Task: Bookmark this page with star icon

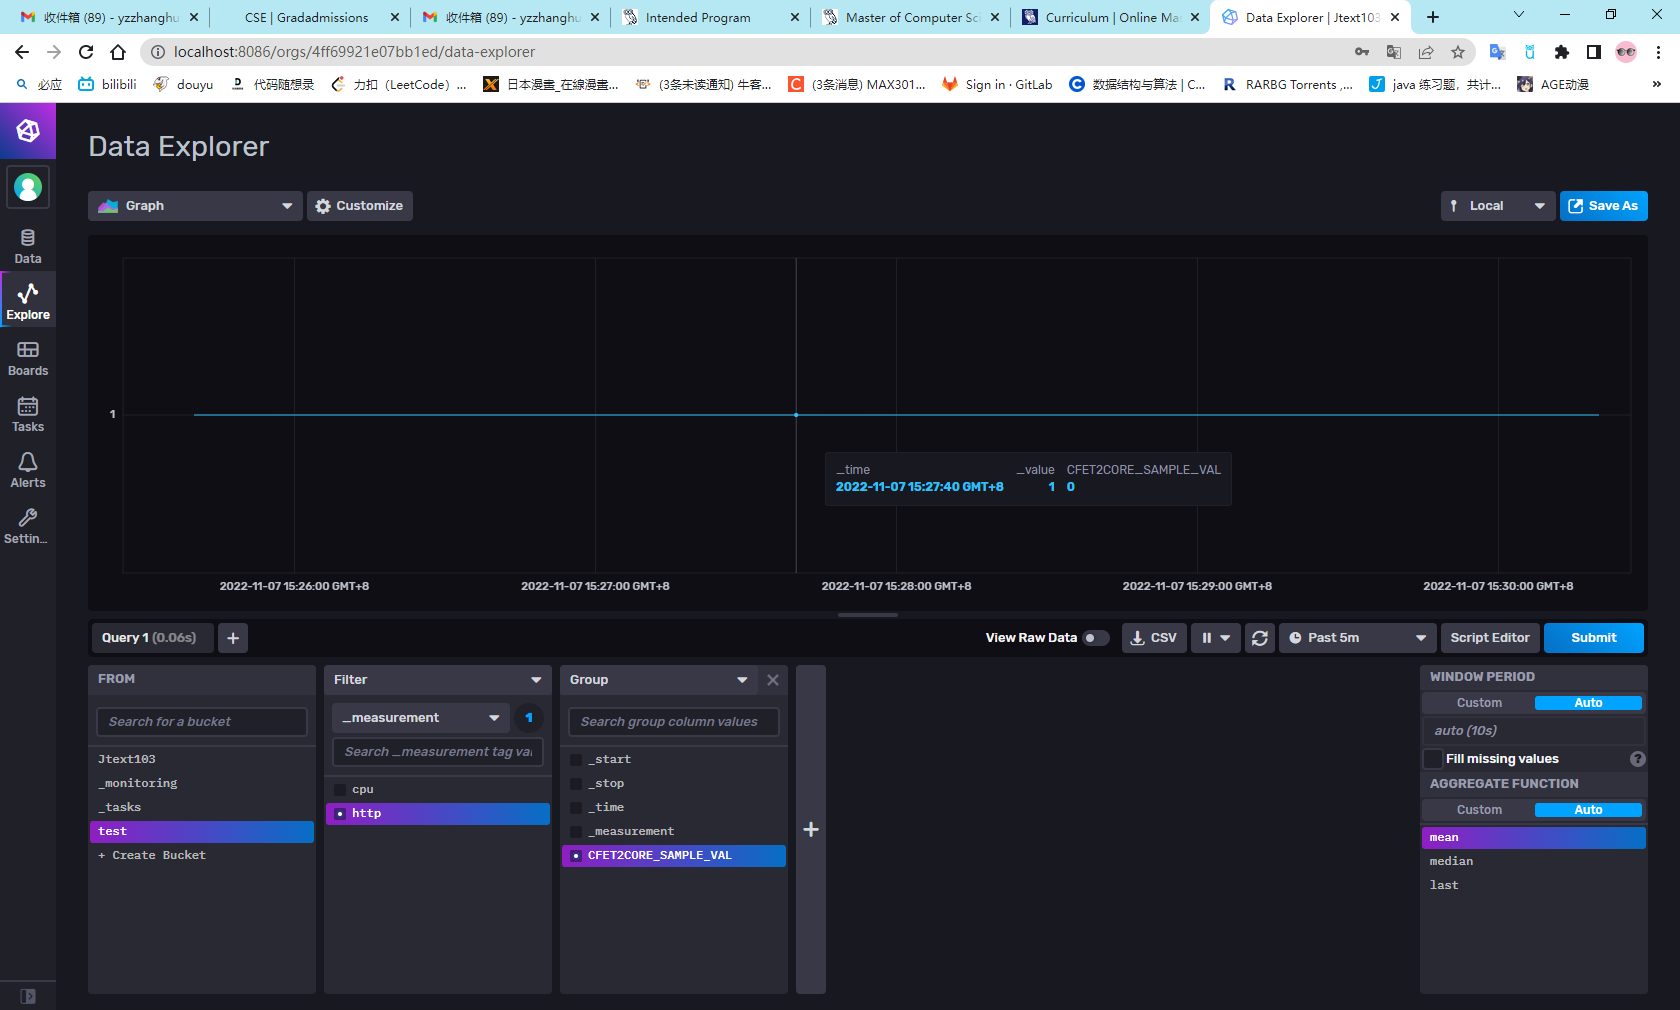Action: [1458, 52]
